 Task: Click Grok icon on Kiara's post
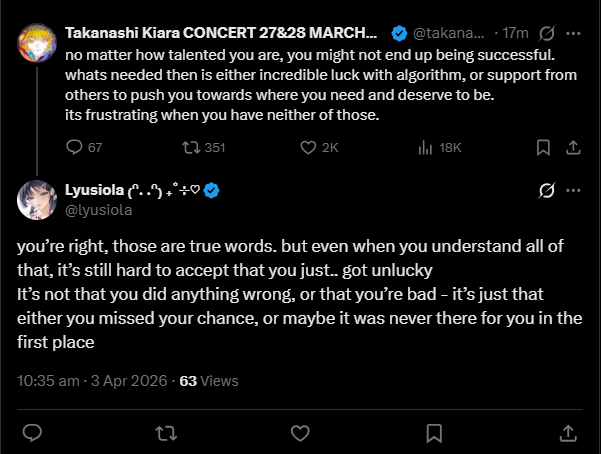coord(546,34)
